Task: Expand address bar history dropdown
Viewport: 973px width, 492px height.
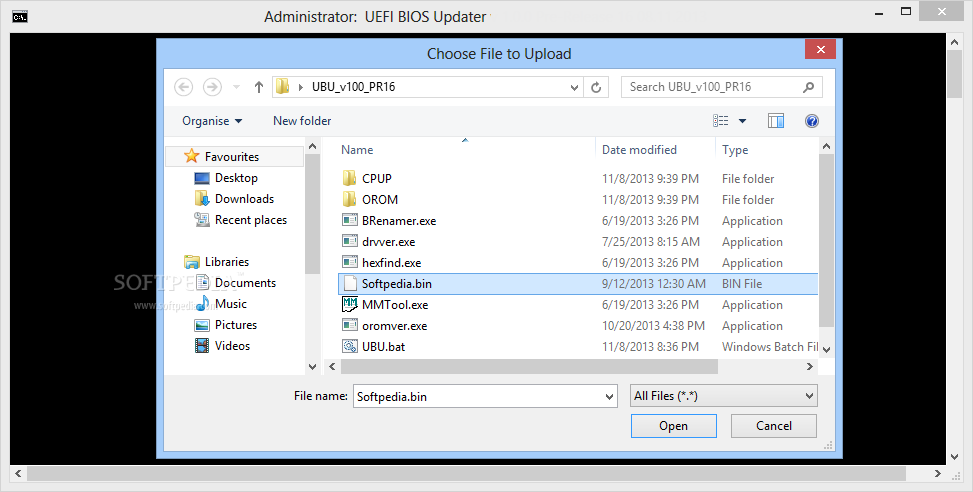Action: (574, 87)
